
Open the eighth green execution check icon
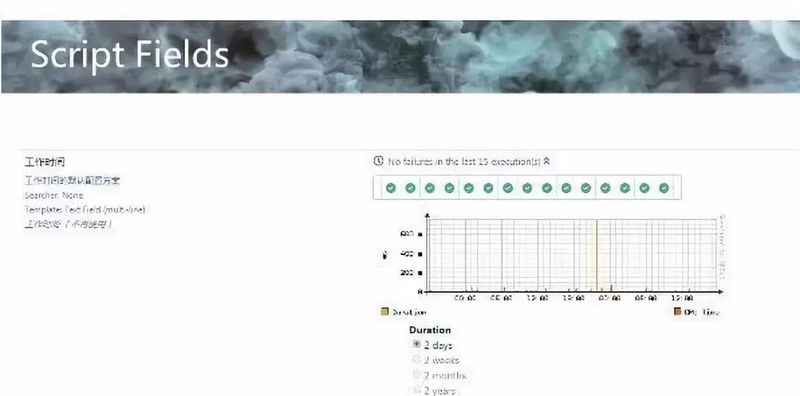click(527, 188)
